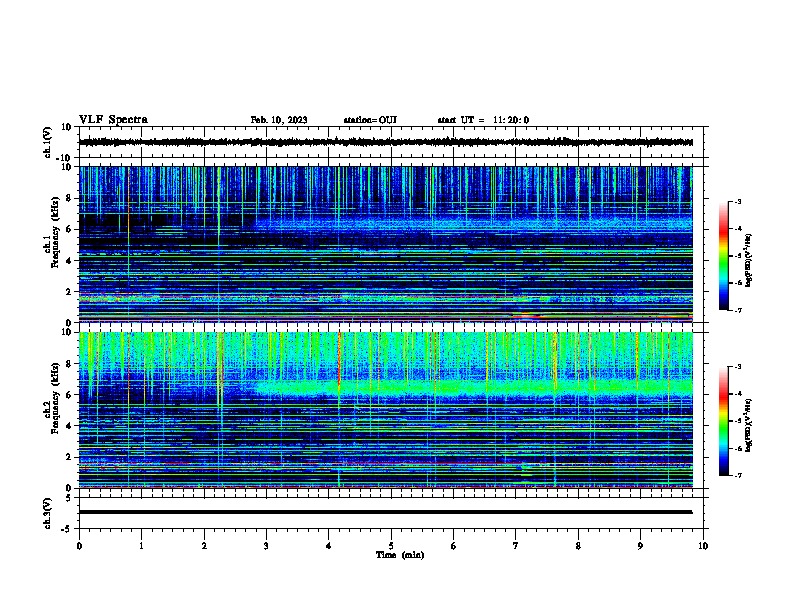Click the "2" kHz tick on ch.2 frequency axis
This screenshot has width=792, height=612.
click(69, 457)
